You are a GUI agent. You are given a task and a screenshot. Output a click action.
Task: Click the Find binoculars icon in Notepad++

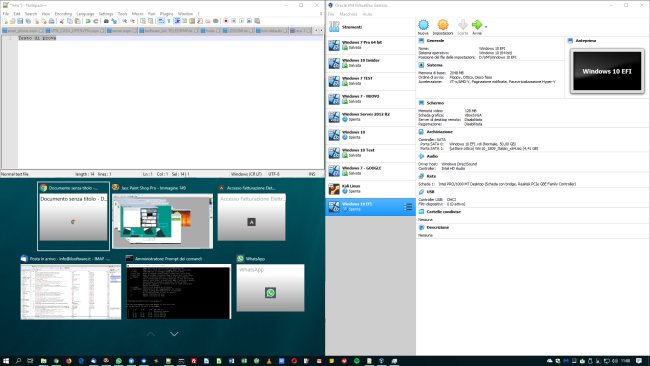(106, 21)
